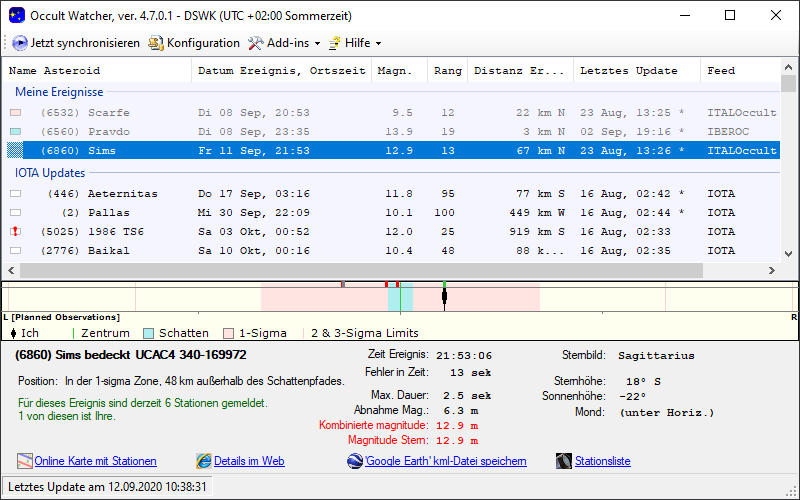Click the Google Earth globe icon
This screenshot has height=500, width=800.
(x=355, y=461)
